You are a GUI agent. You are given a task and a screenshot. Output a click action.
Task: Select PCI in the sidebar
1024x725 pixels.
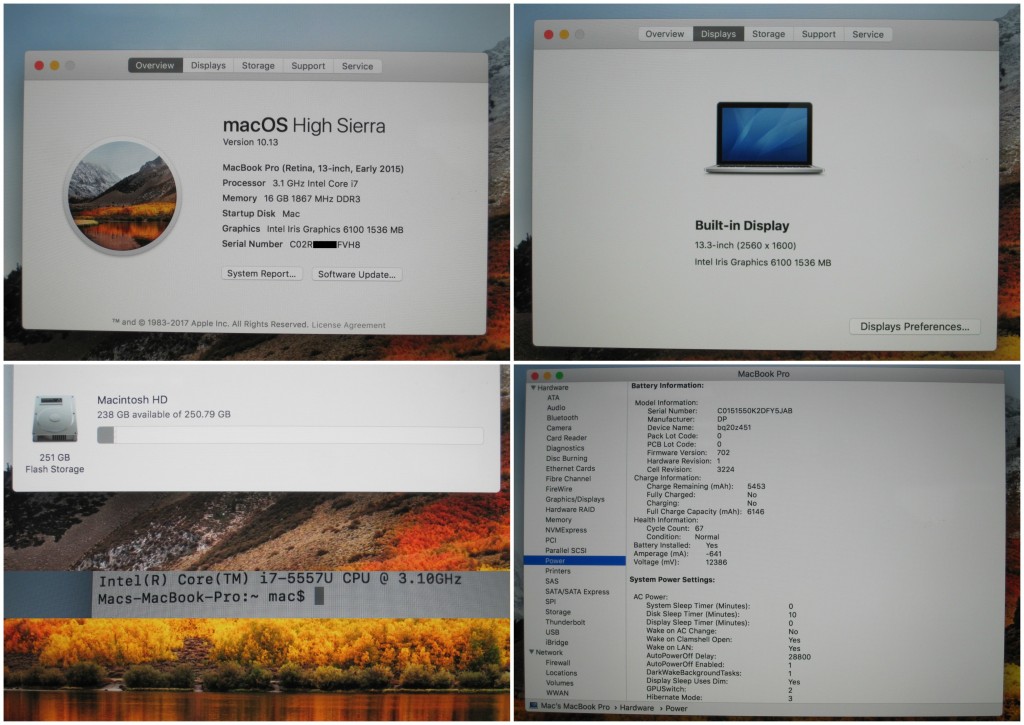coord(551,540)
